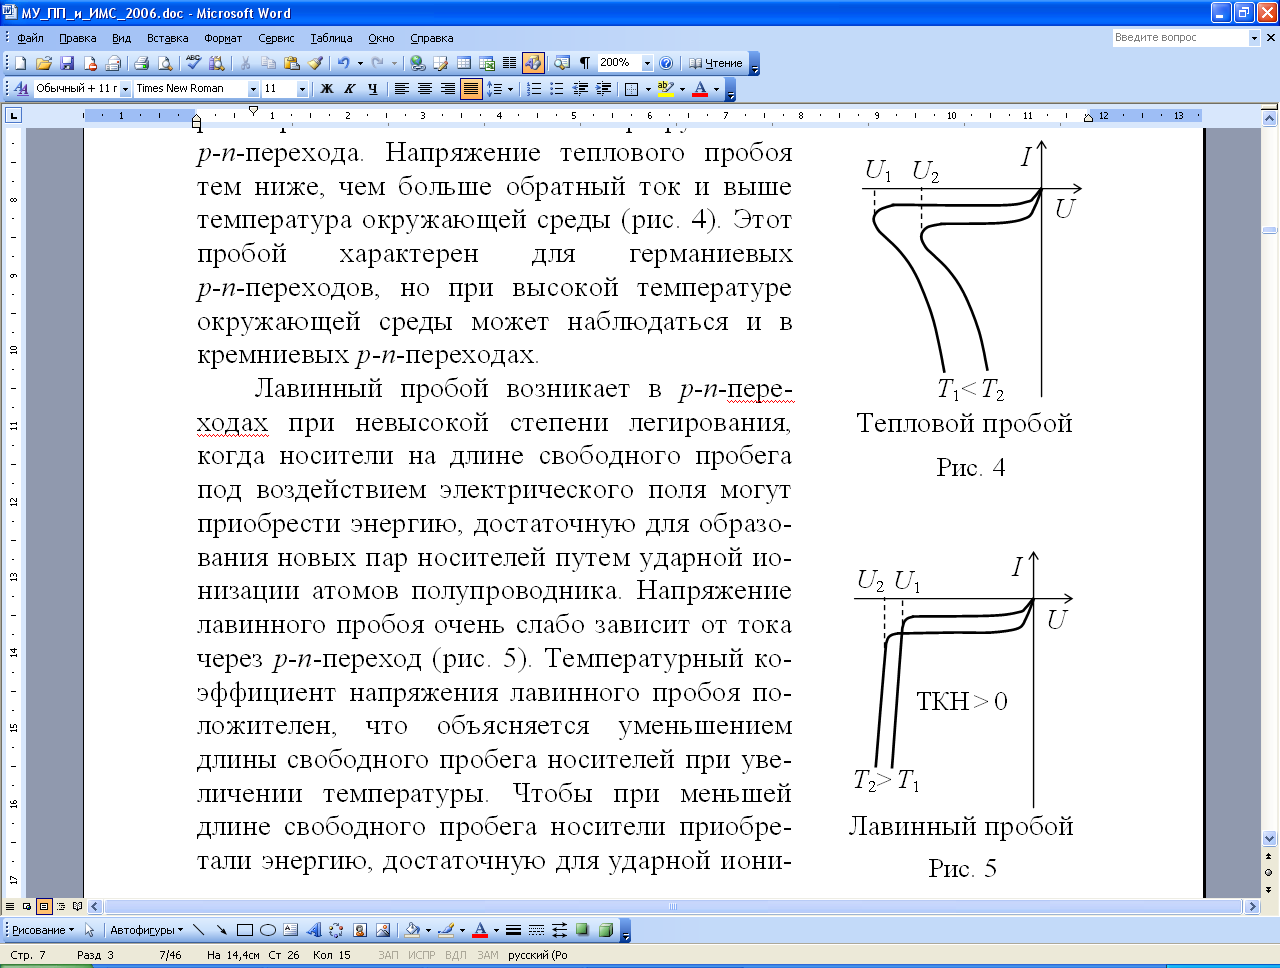This screenshot has width=1280, height=968.
Task: Open the Columns layout button
Action: (x=509, y=63)
